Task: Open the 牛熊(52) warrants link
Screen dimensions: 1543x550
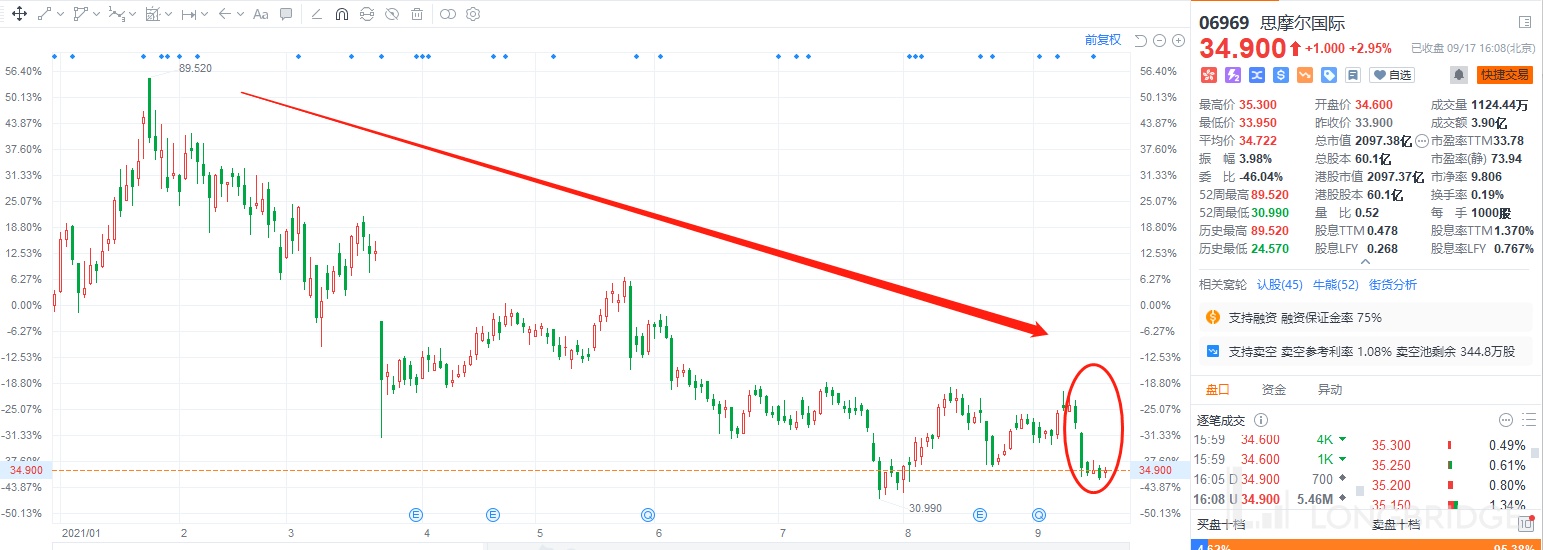Action: (1335, 285)
